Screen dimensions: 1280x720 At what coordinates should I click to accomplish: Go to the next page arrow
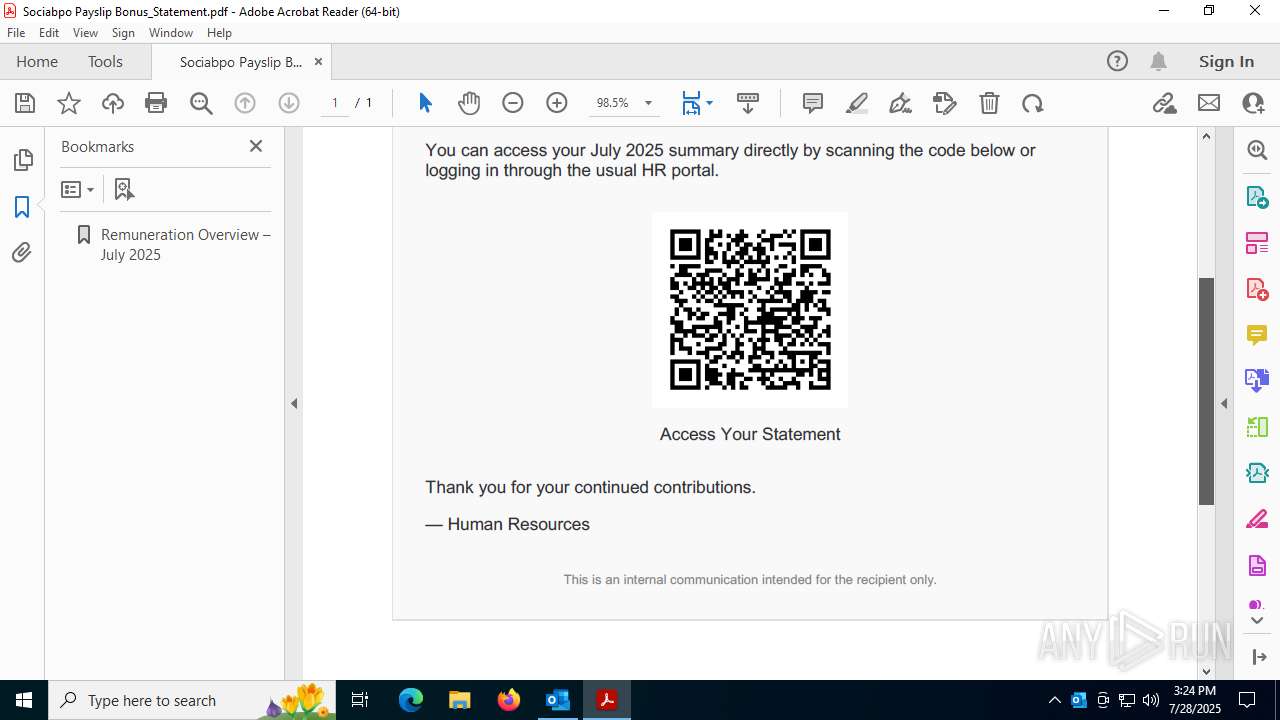coord(289,103)
